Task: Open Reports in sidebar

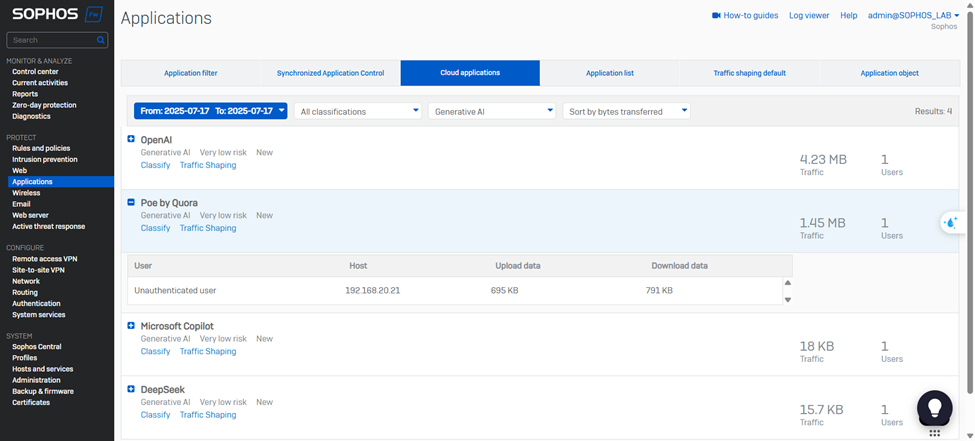Action: point(25,94)
